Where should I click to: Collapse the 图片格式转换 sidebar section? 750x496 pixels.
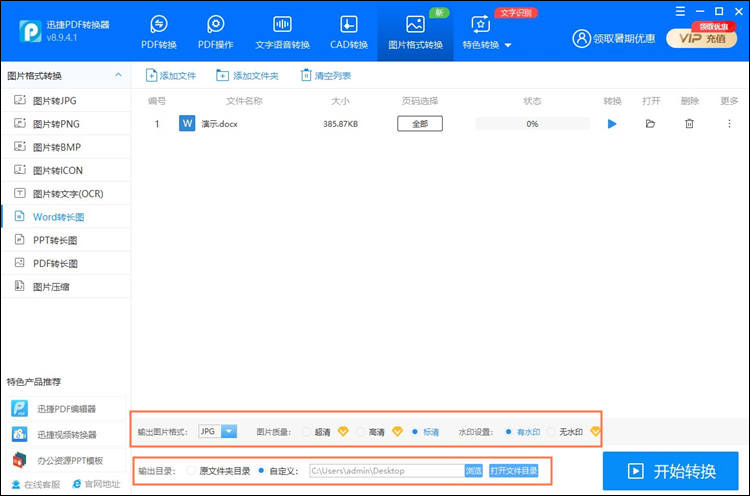pos(118,75)
